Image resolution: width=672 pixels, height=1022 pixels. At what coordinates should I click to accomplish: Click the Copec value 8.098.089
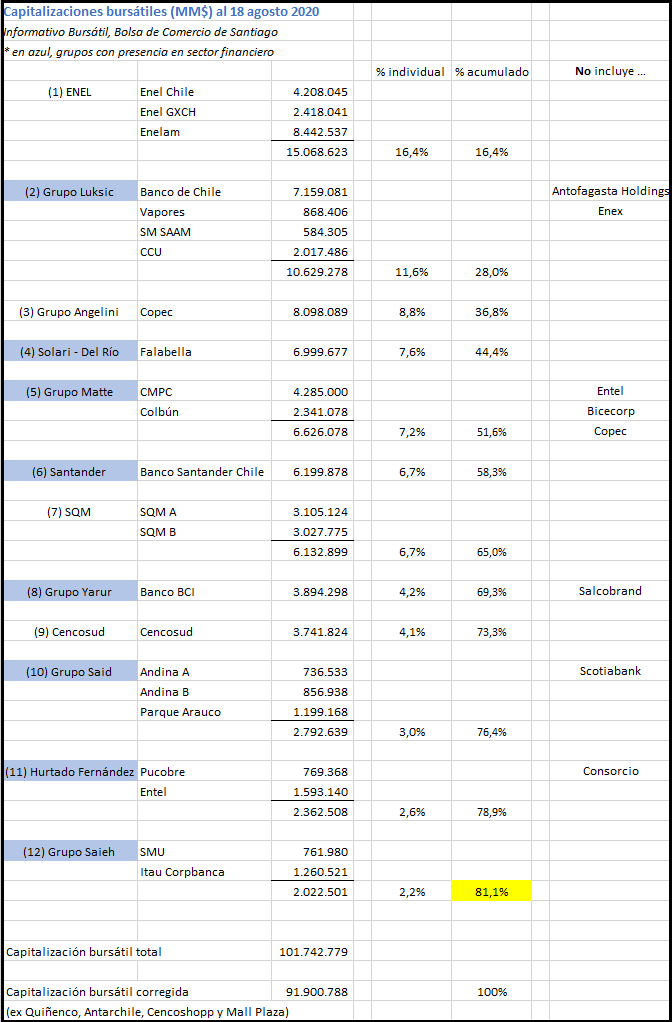click(313, 312)
